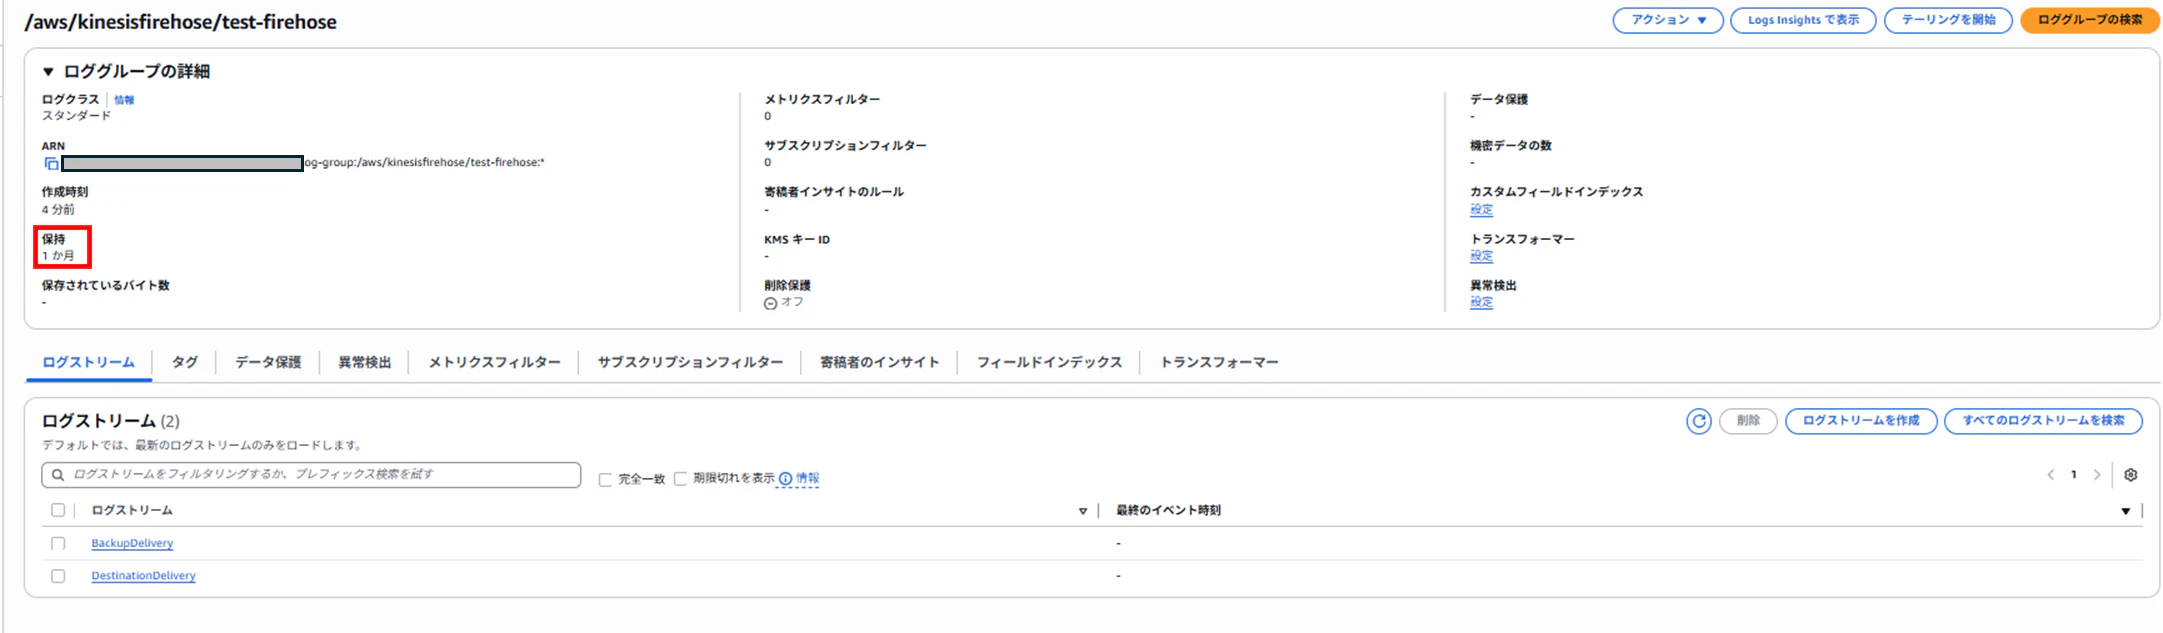Refresh the log streams list
The width and height of the screenshot is (2163, 633).
click(x=1698, y=421)
